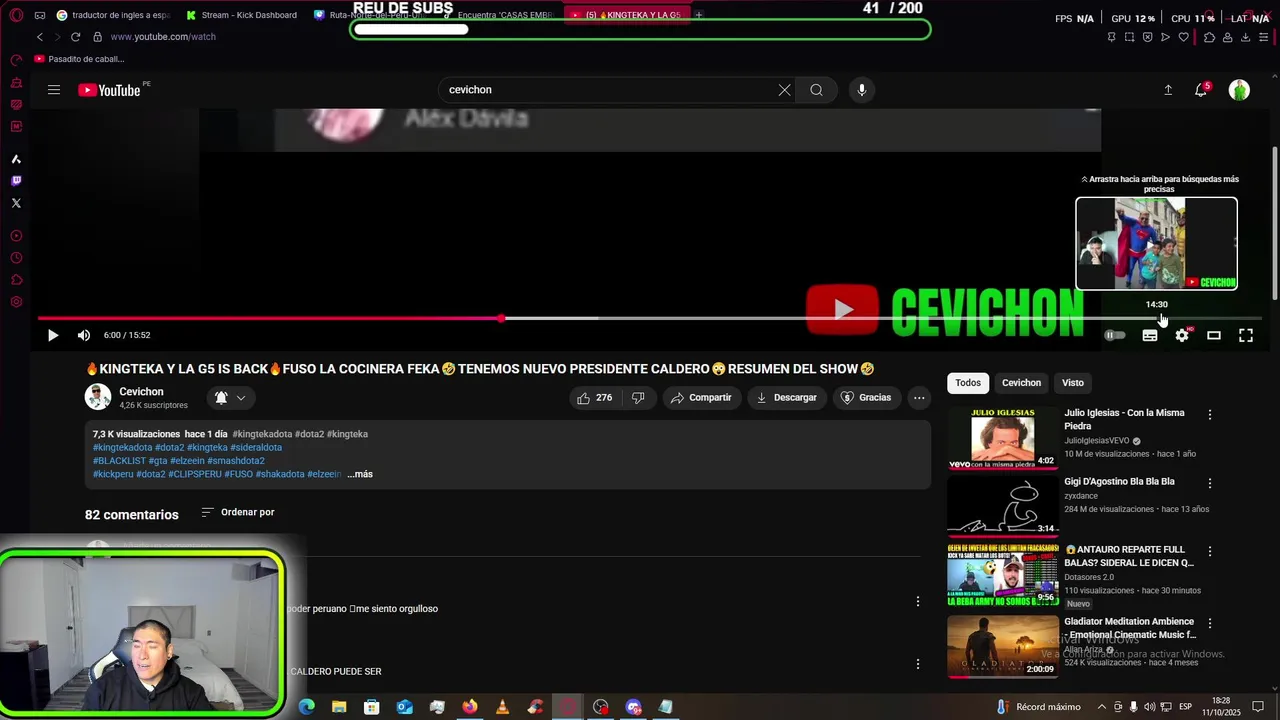Open the account avatar menu

[1239, 90]
